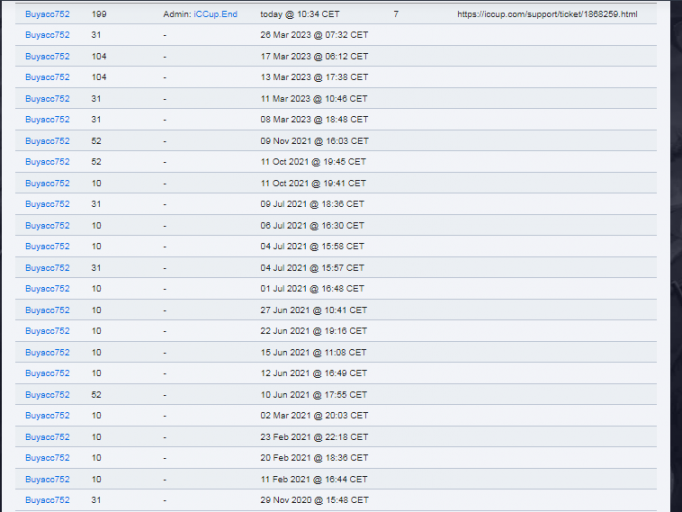Select value 31 in 09 Jul 2021 row
The height and width of the screenshot is (512, 682).
click(x=96, y=204)
